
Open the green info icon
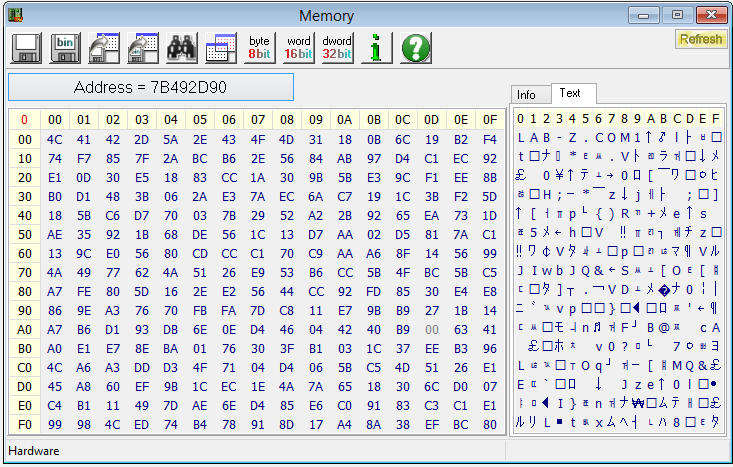(x=376, y=48)
